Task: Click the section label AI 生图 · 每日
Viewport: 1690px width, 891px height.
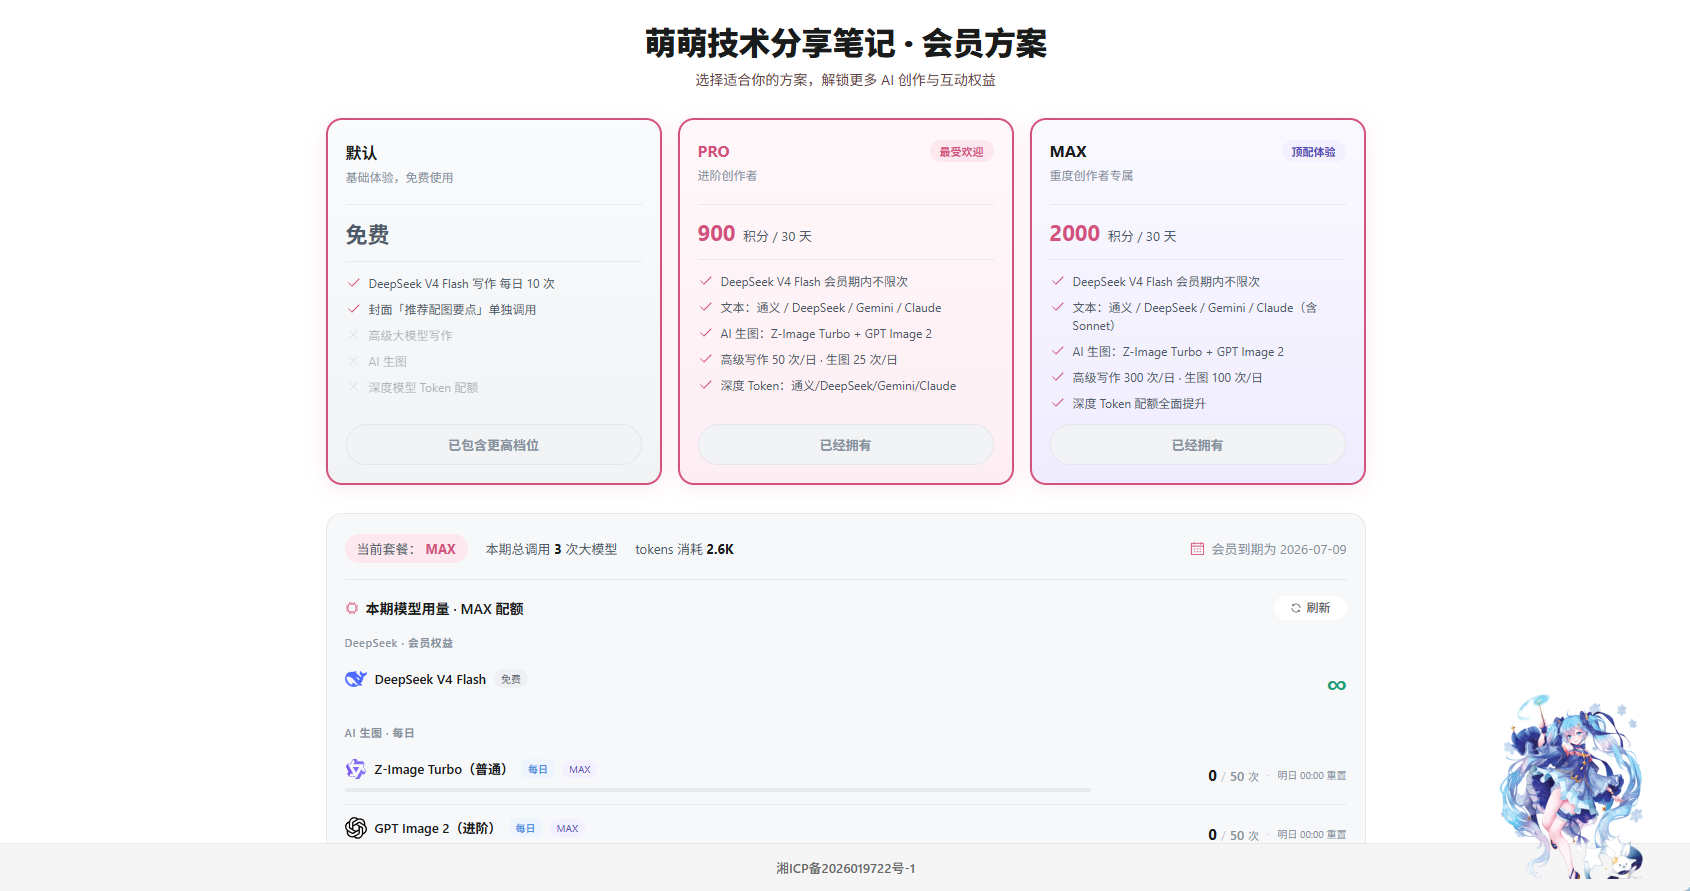Action: [379, 733]
